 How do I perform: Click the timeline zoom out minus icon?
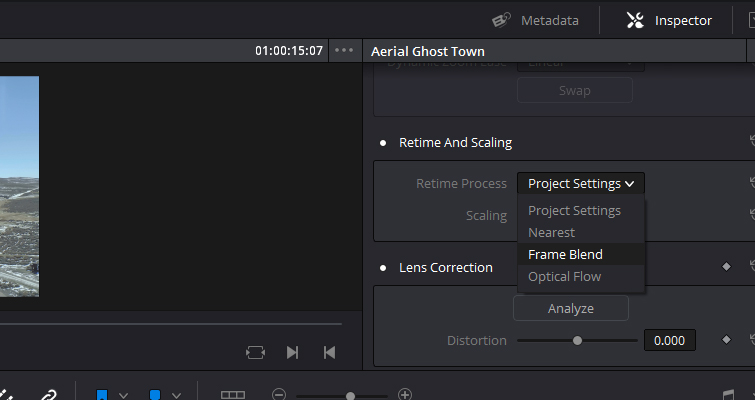pyautogui.click(x=279, y=395)
